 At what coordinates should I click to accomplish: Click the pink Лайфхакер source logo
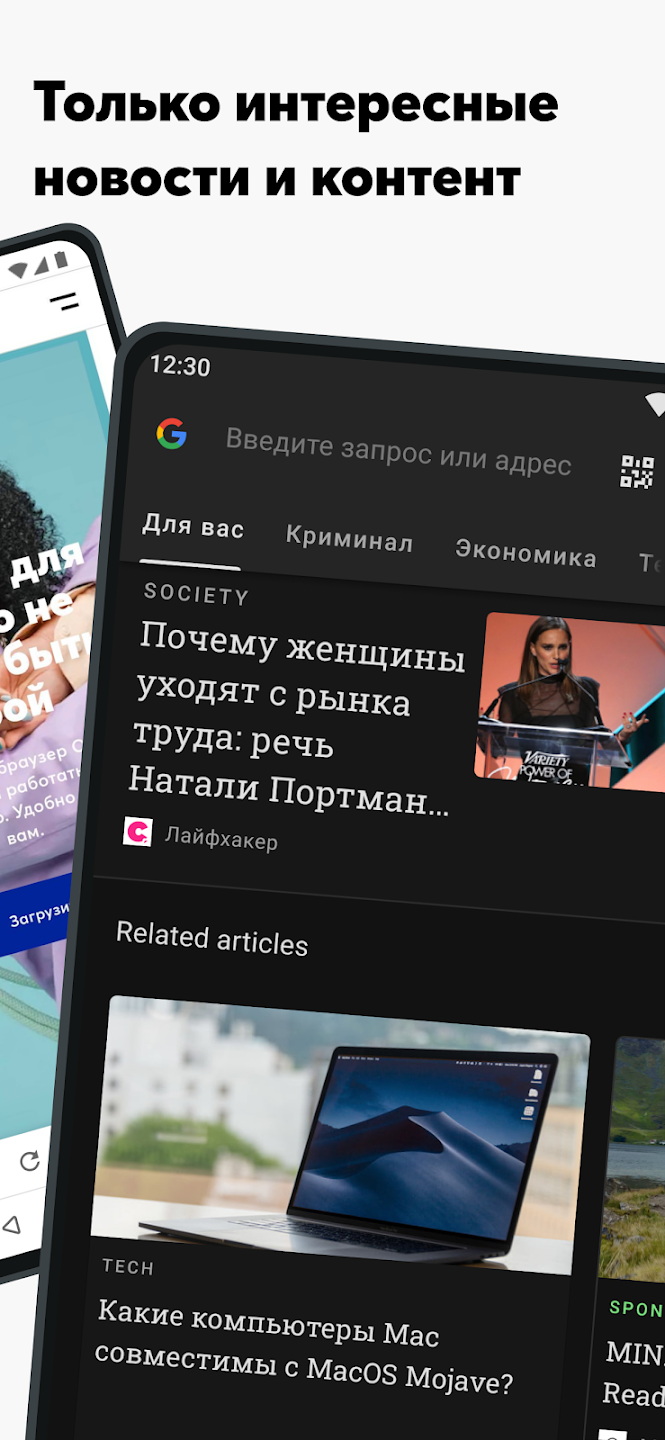pos(138,832)
